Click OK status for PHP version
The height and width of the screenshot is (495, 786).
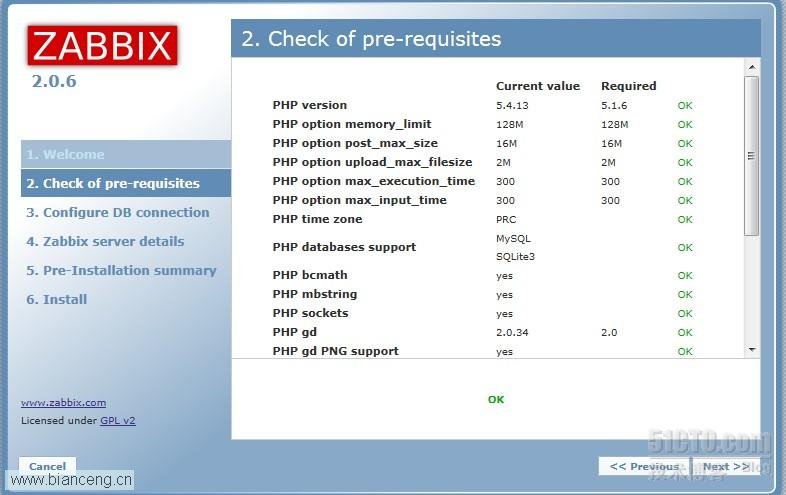pos(685,106)
